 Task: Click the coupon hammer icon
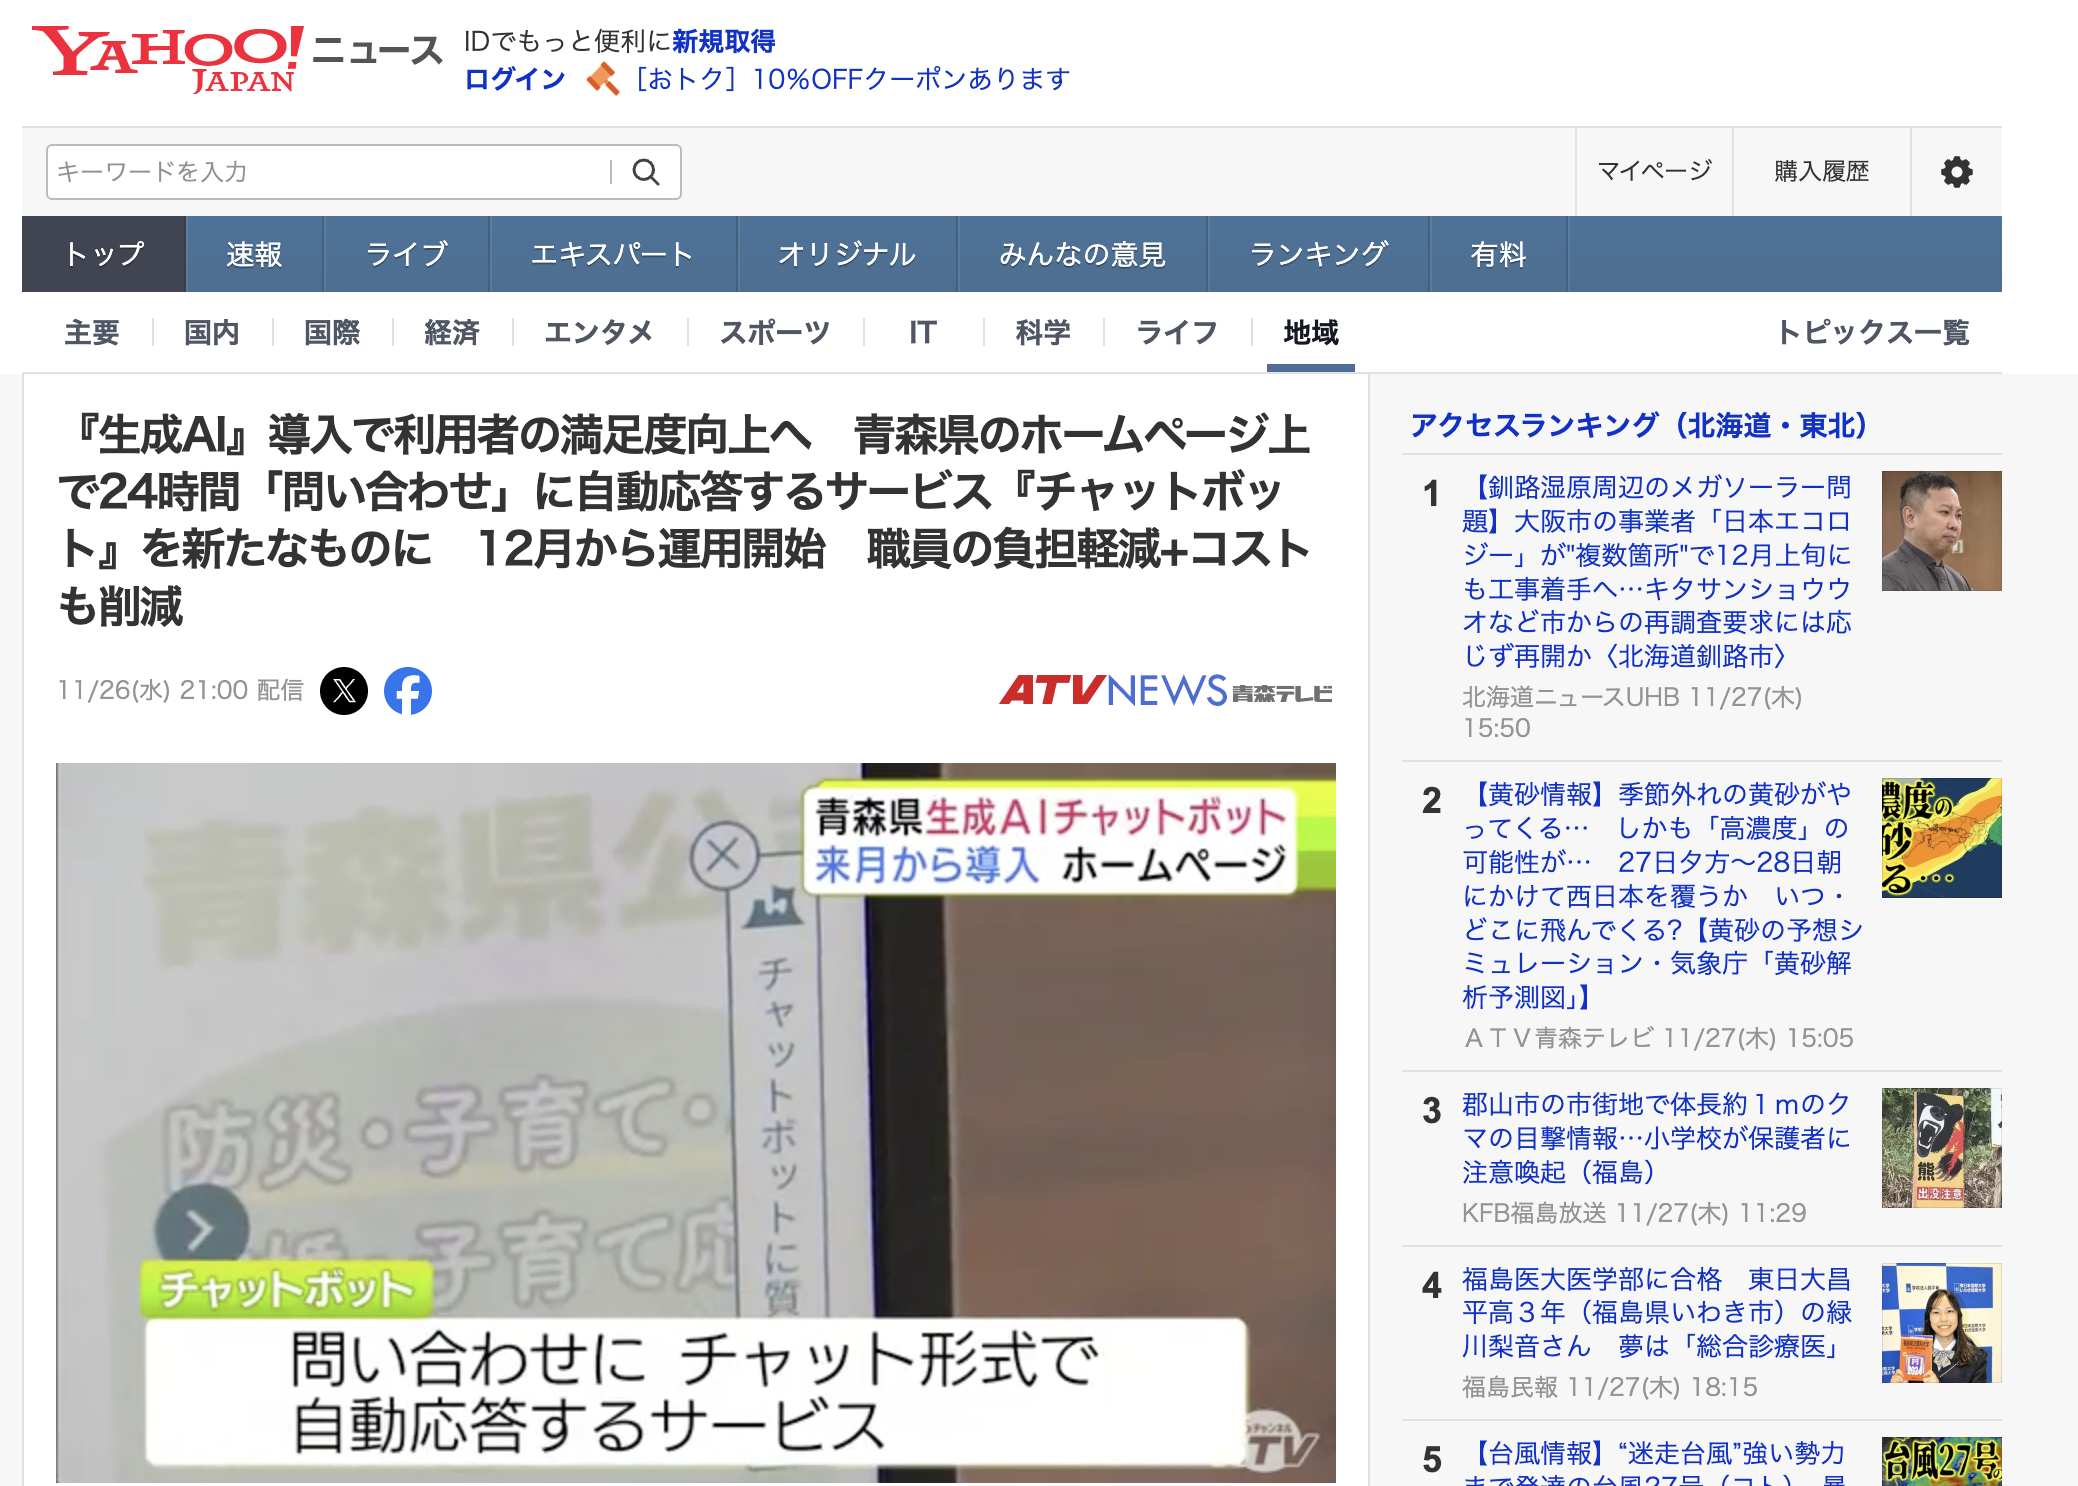(602, 79)
